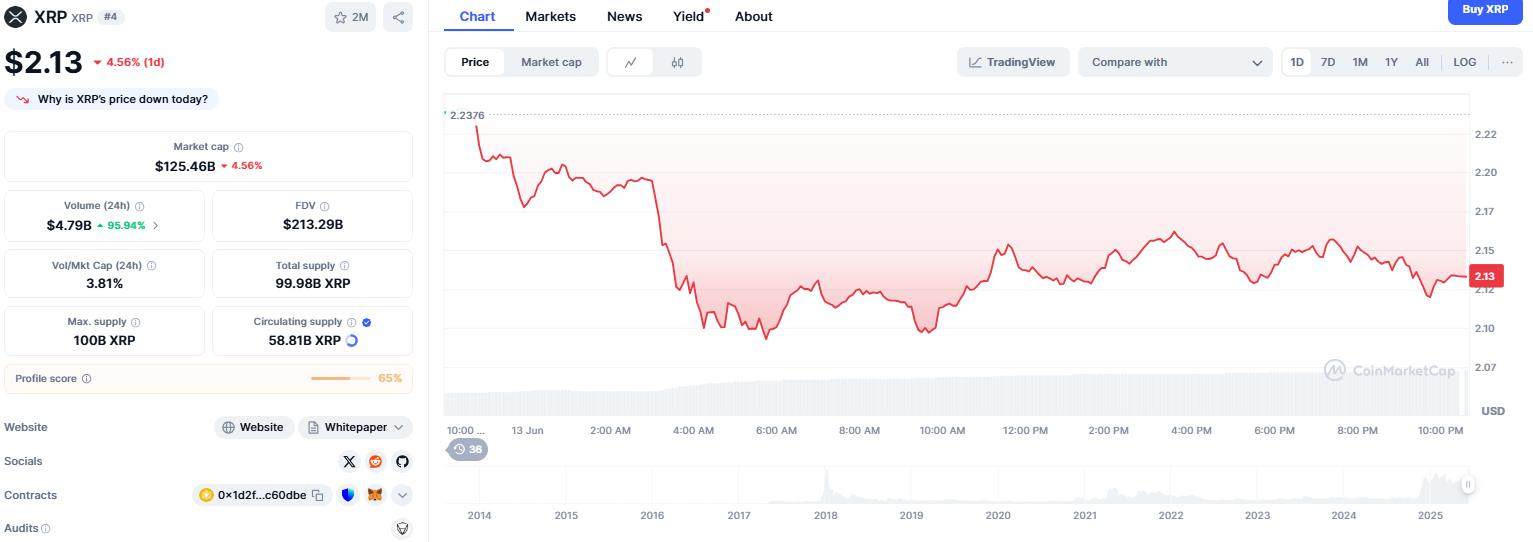Click the 99.98B XRP total supply value

(313, 283)
